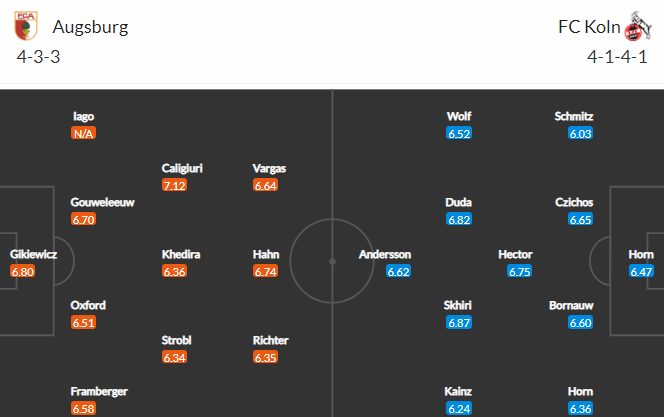Click the FC Koln club crest logo
Screen dimensions: 664x417
pyautogui.click(x=638, y=27)
